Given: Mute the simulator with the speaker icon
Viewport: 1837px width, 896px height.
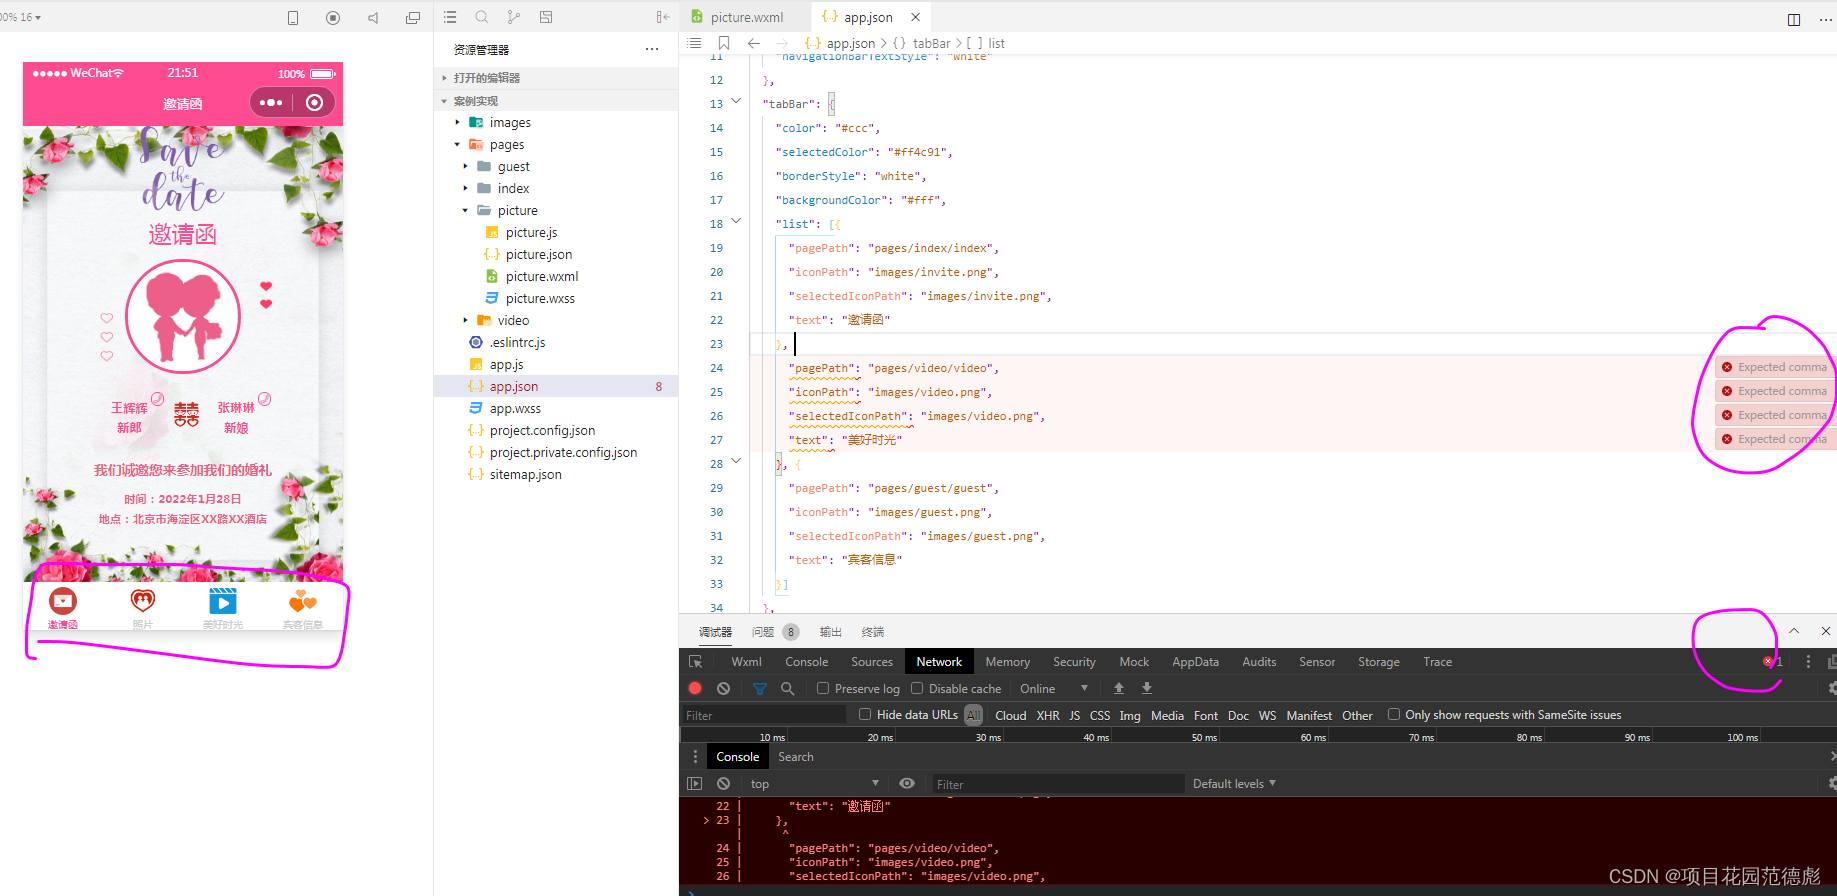Looking at the screenshot, I should click(x=373, y=18).
